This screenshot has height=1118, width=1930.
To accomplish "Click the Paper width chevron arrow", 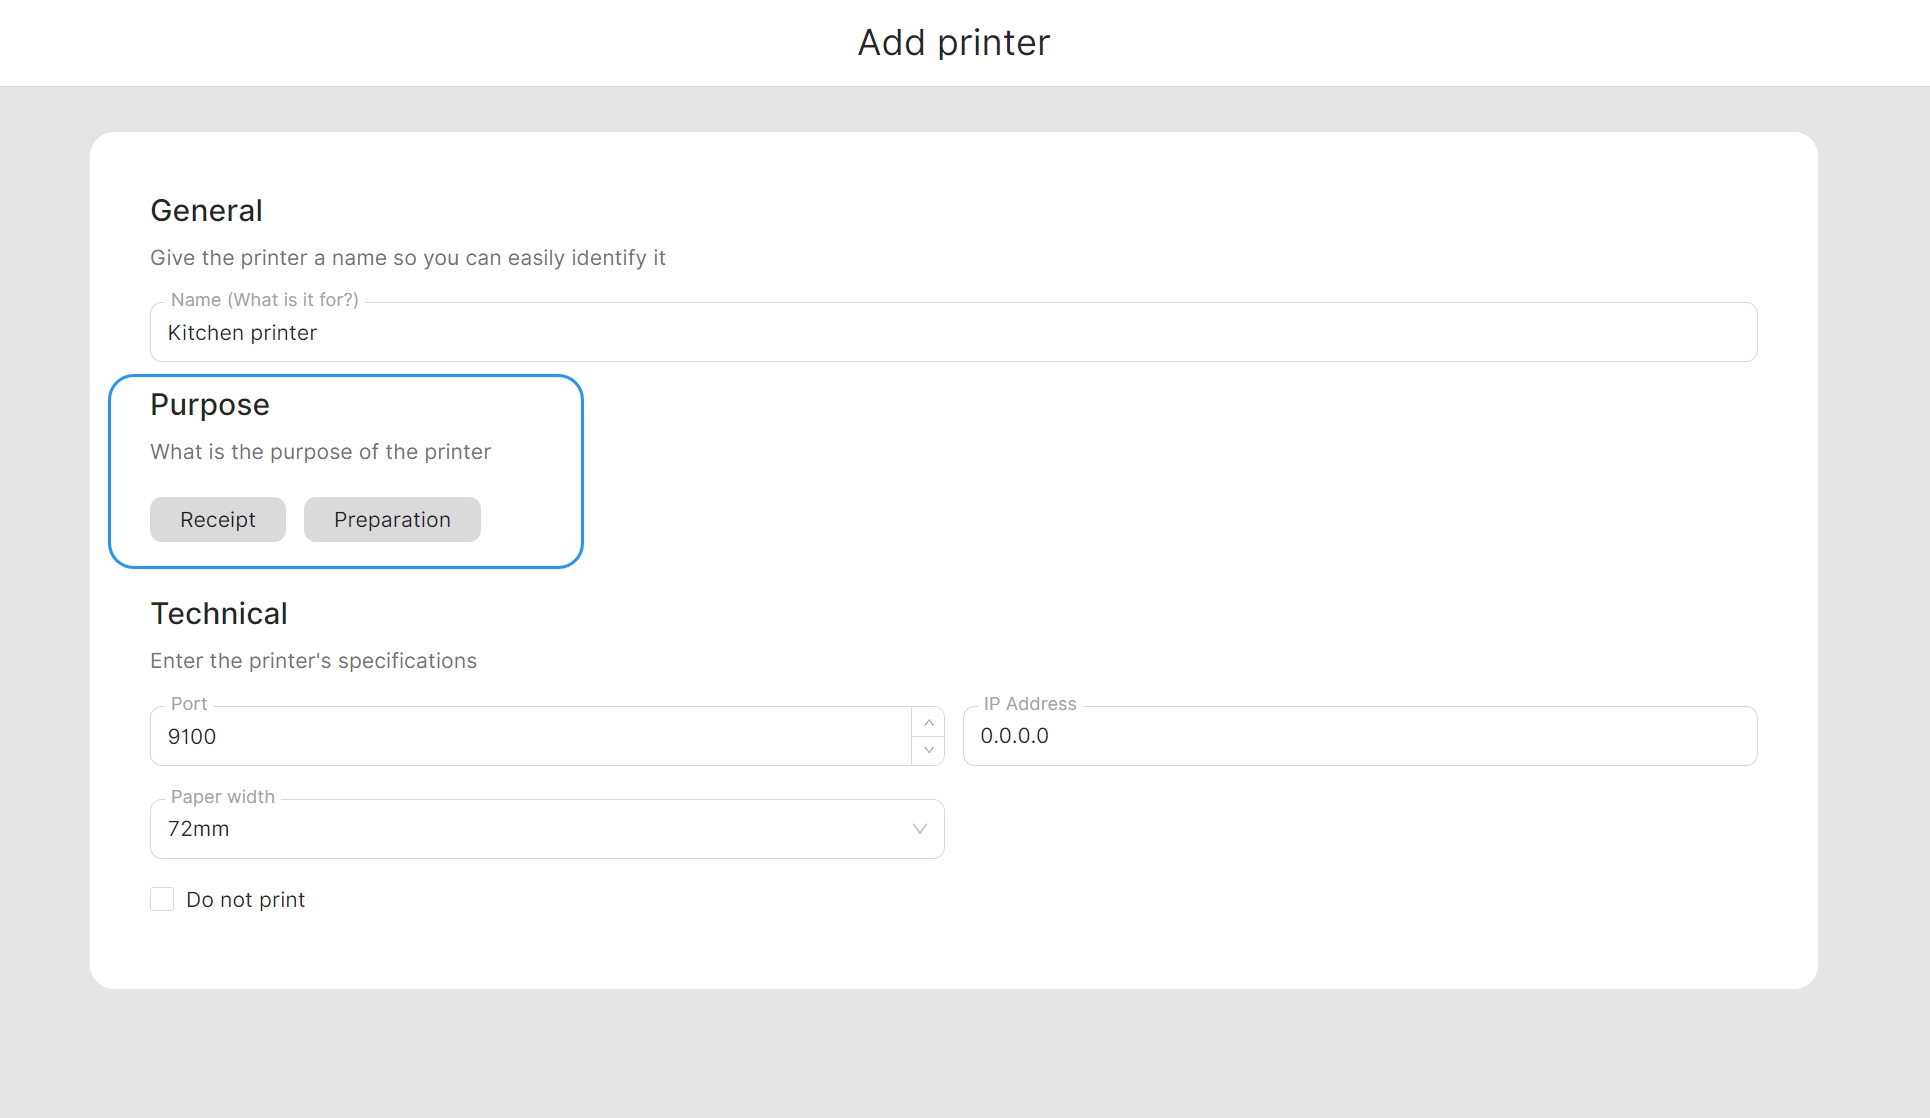I will pyautogui.click(x=919, y=829).
